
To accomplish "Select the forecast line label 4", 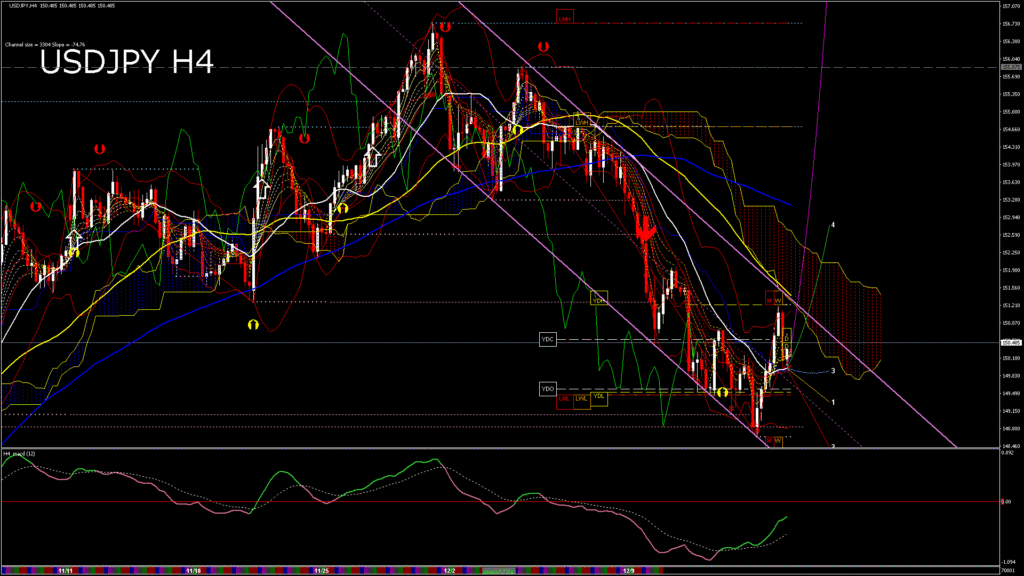I will pos(833,225).
